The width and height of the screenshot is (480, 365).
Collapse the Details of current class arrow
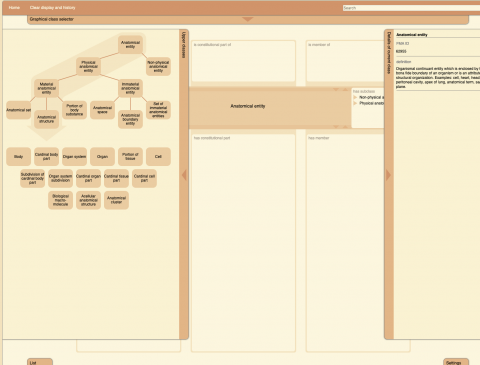[388, 175]
